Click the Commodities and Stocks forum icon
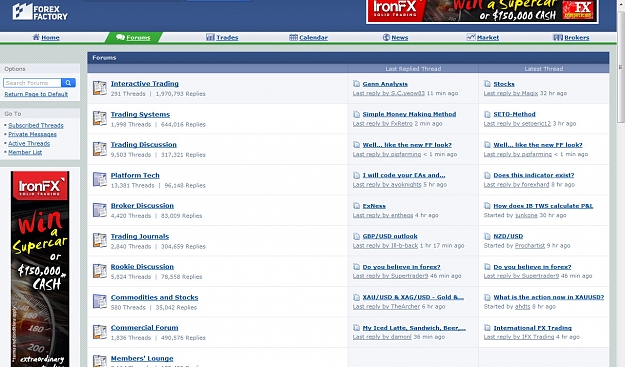The image size is (625, 367). [x=100, y=301]
